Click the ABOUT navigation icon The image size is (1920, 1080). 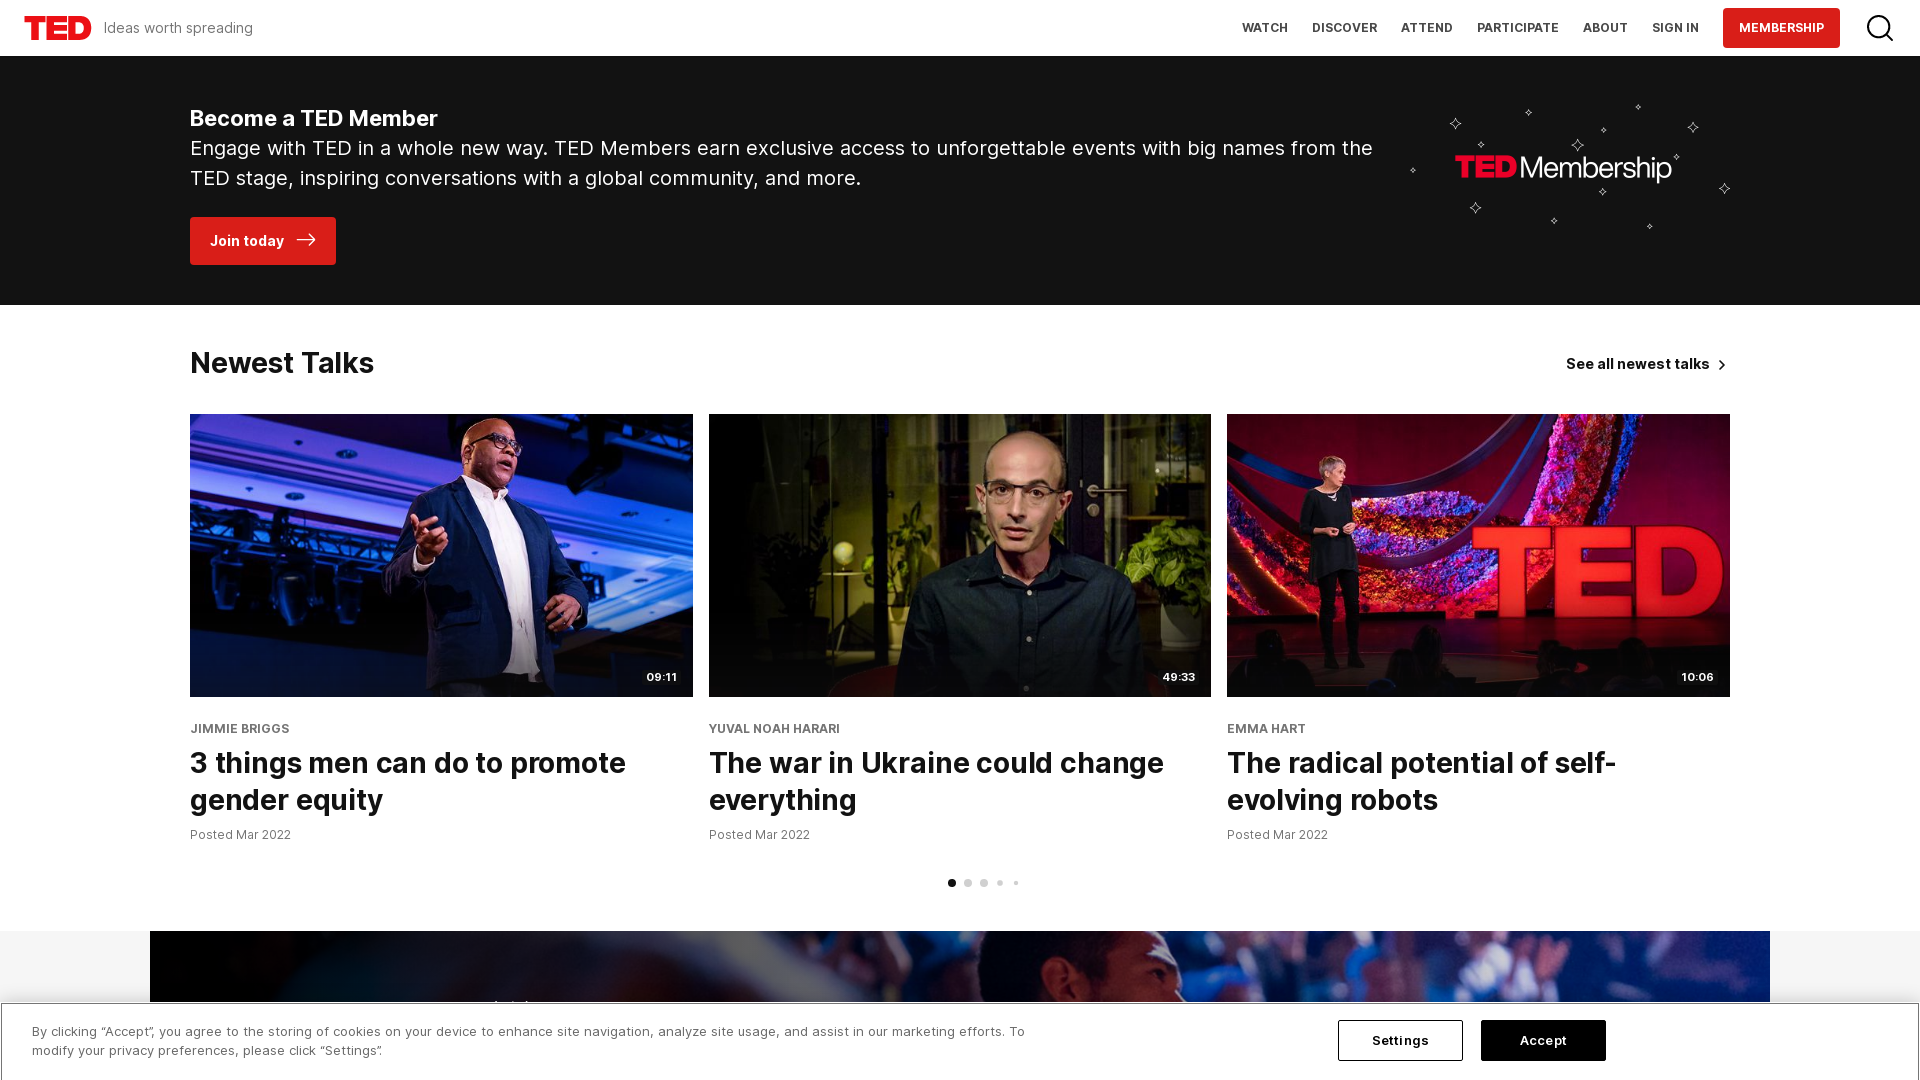coord(1605,28)
